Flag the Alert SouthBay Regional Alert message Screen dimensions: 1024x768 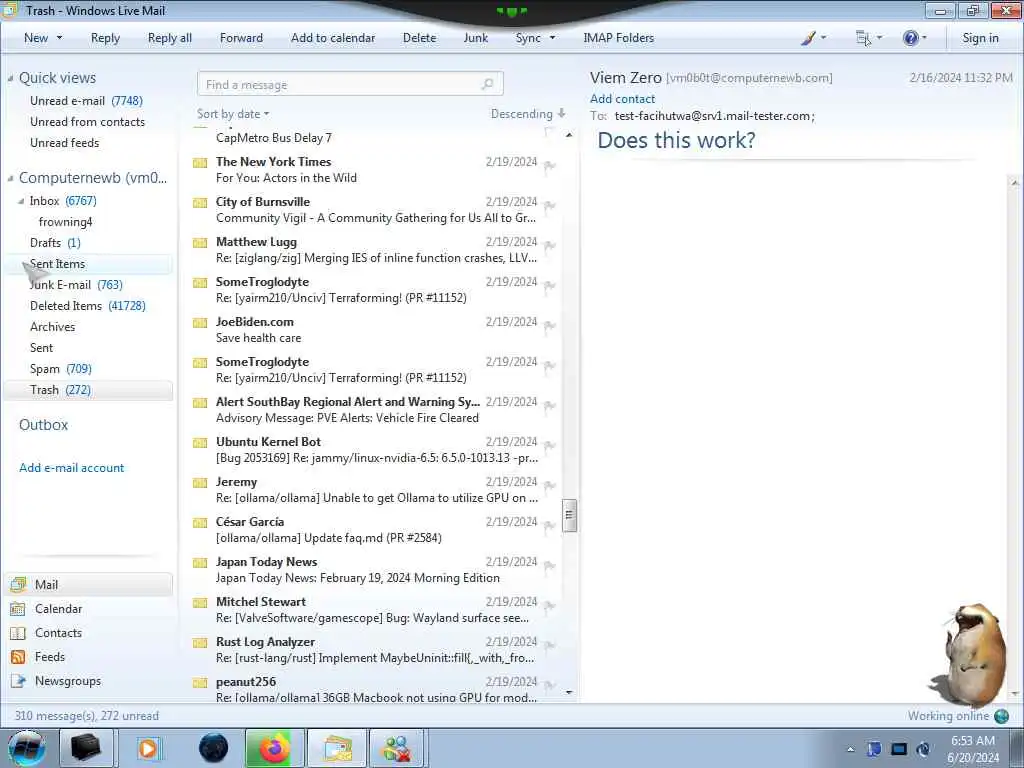tap(549, 406)
